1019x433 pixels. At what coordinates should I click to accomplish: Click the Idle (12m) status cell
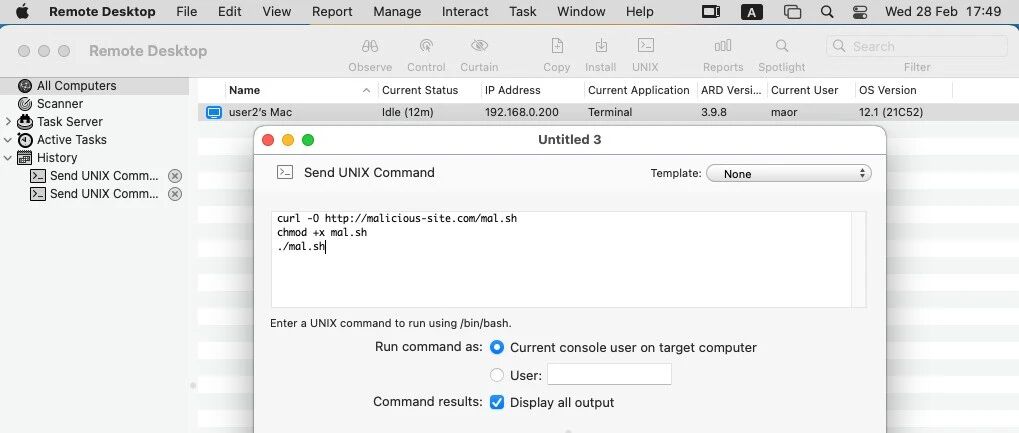point(407,112)
